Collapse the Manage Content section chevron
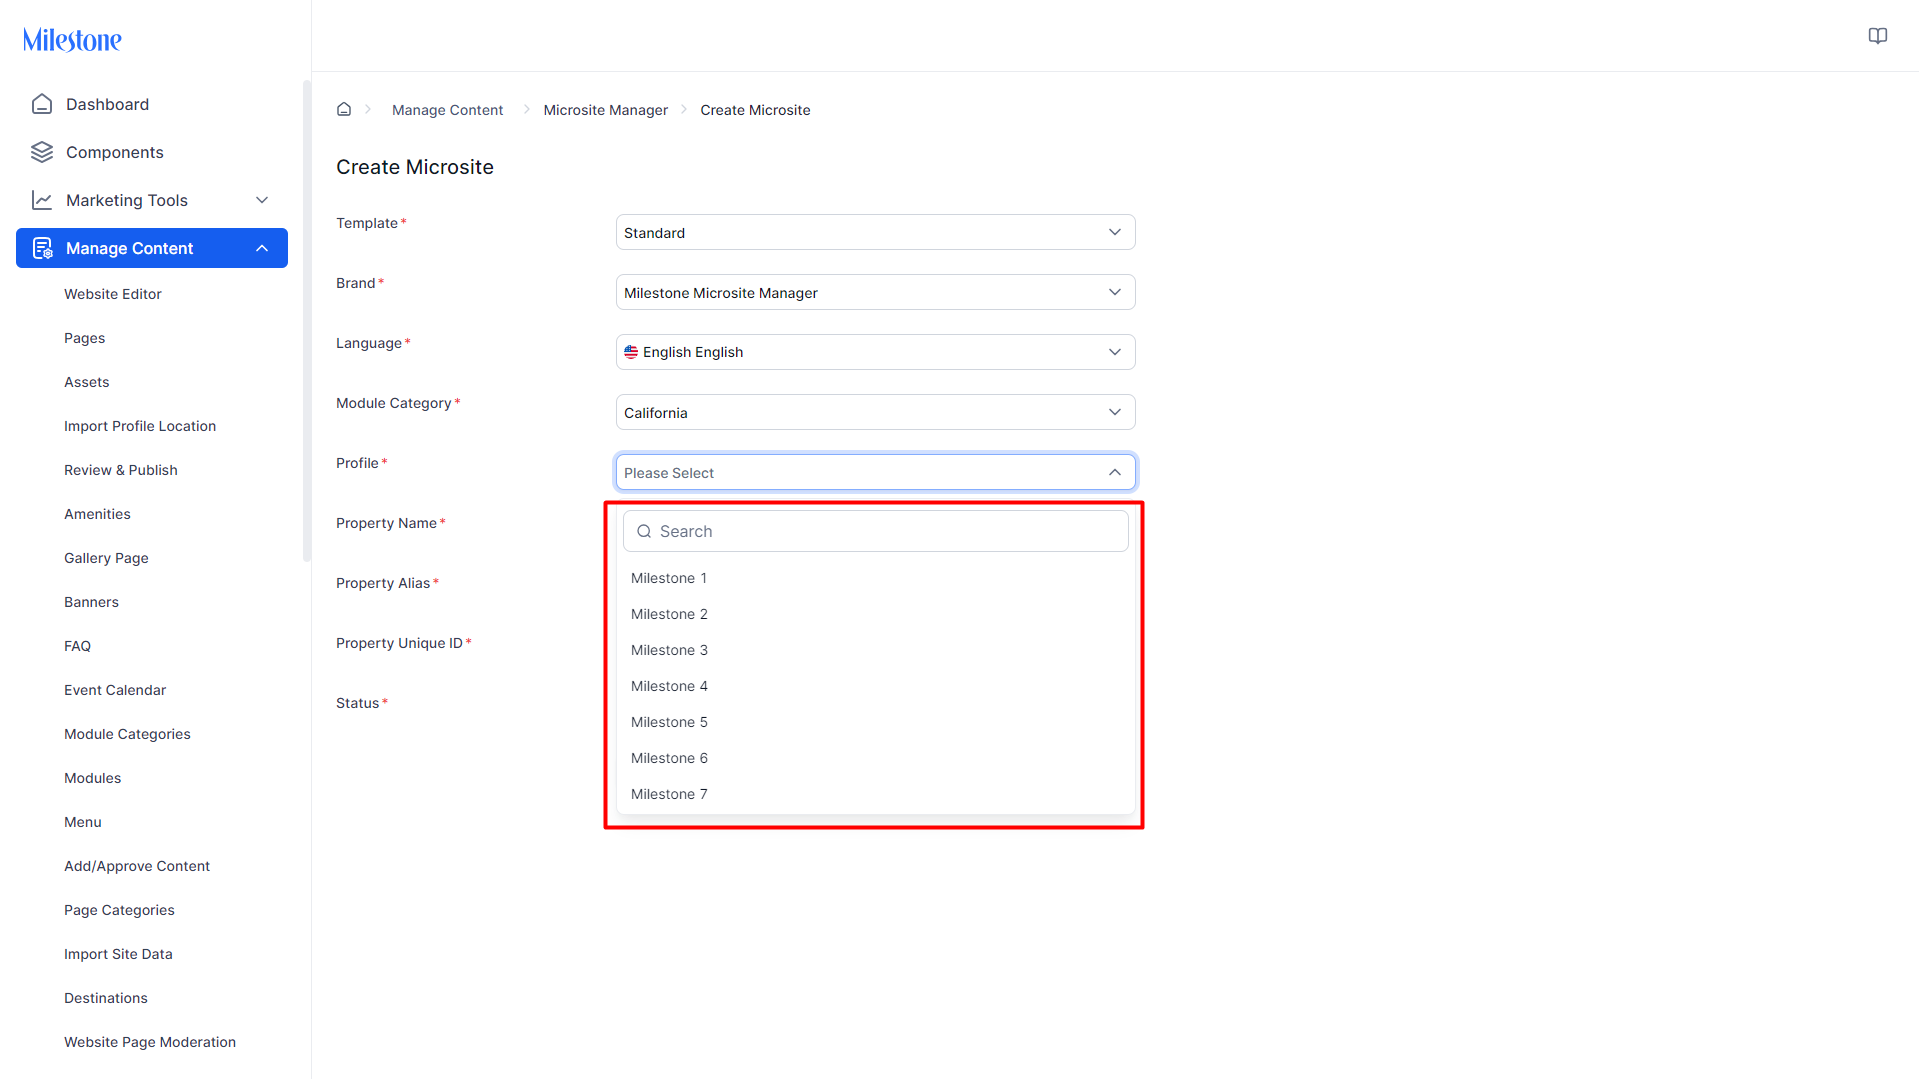1919x1079 pixels. pyautogui.click(x=262, y=248)
